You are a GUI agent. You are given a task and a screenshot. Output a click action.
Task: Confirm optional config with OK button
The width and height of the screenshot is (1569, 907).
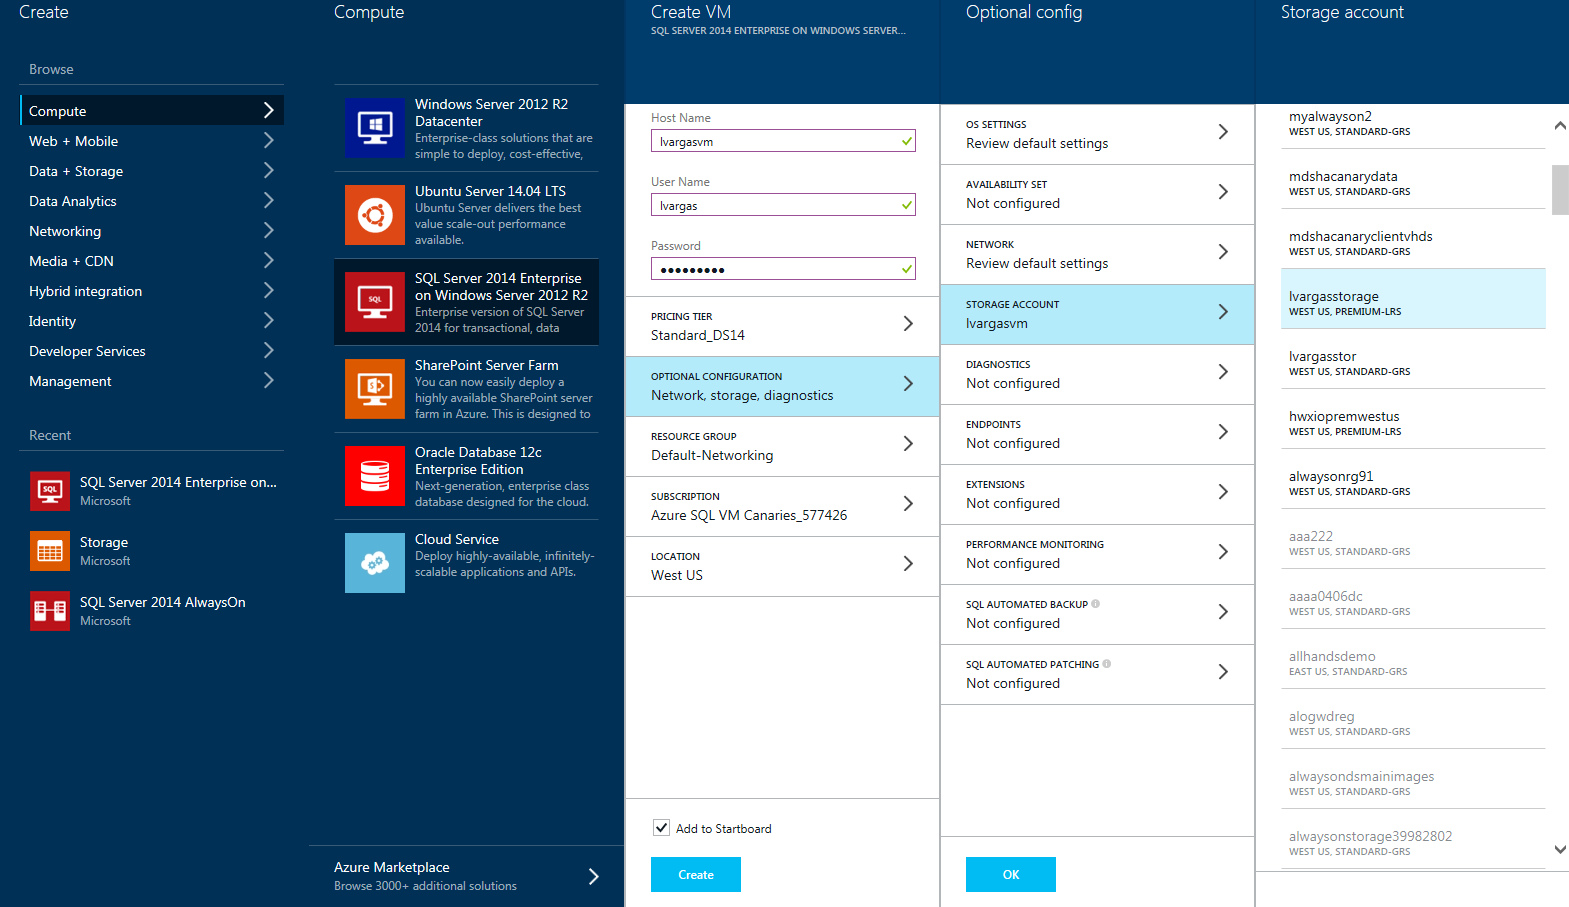coord(1010,874)
